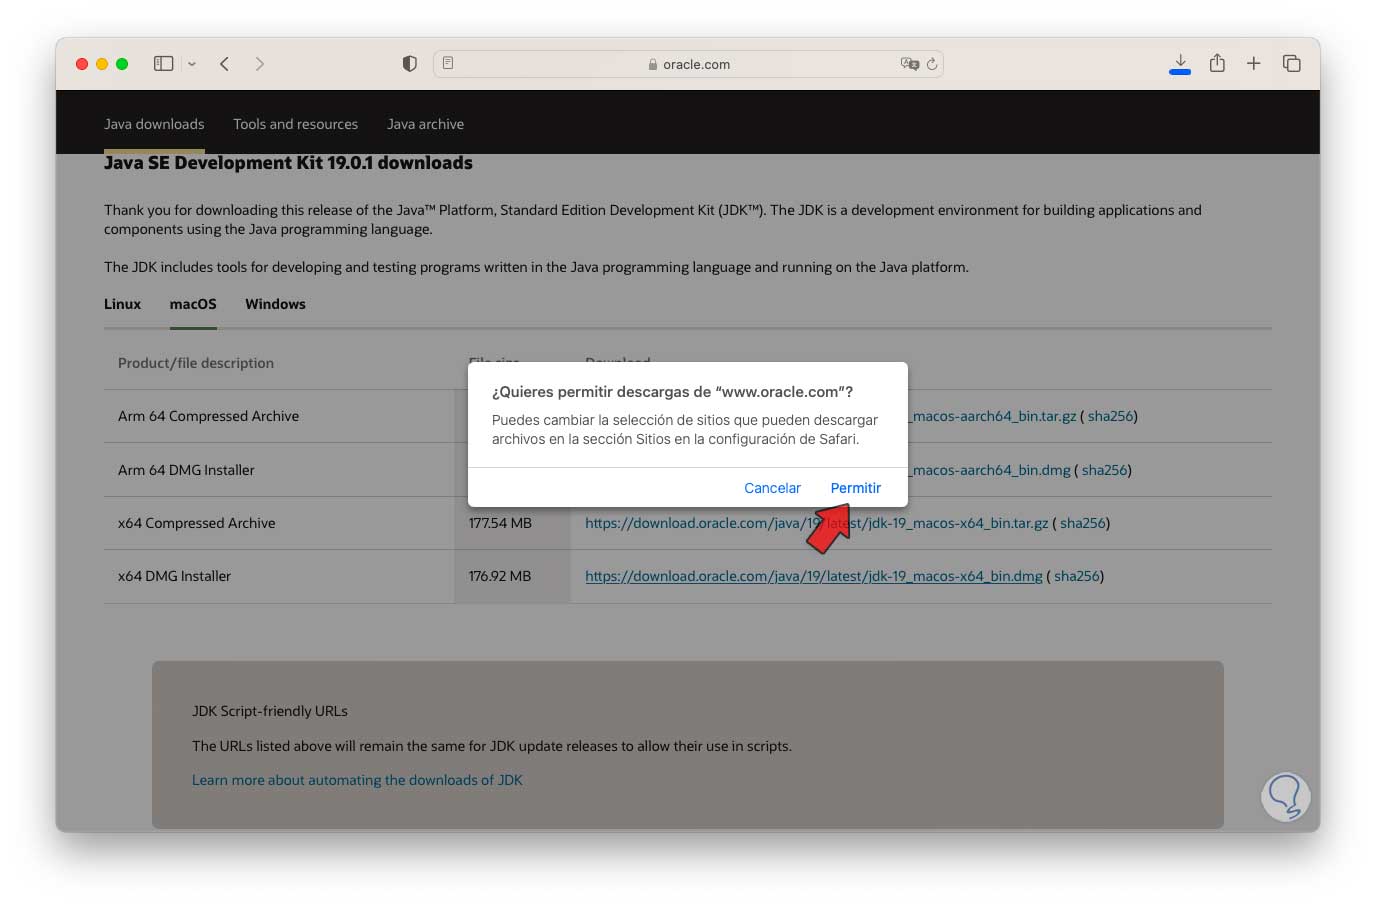Show the tab overview
The height and width of the screenshot is (906, 1376).
[1291, 64]
